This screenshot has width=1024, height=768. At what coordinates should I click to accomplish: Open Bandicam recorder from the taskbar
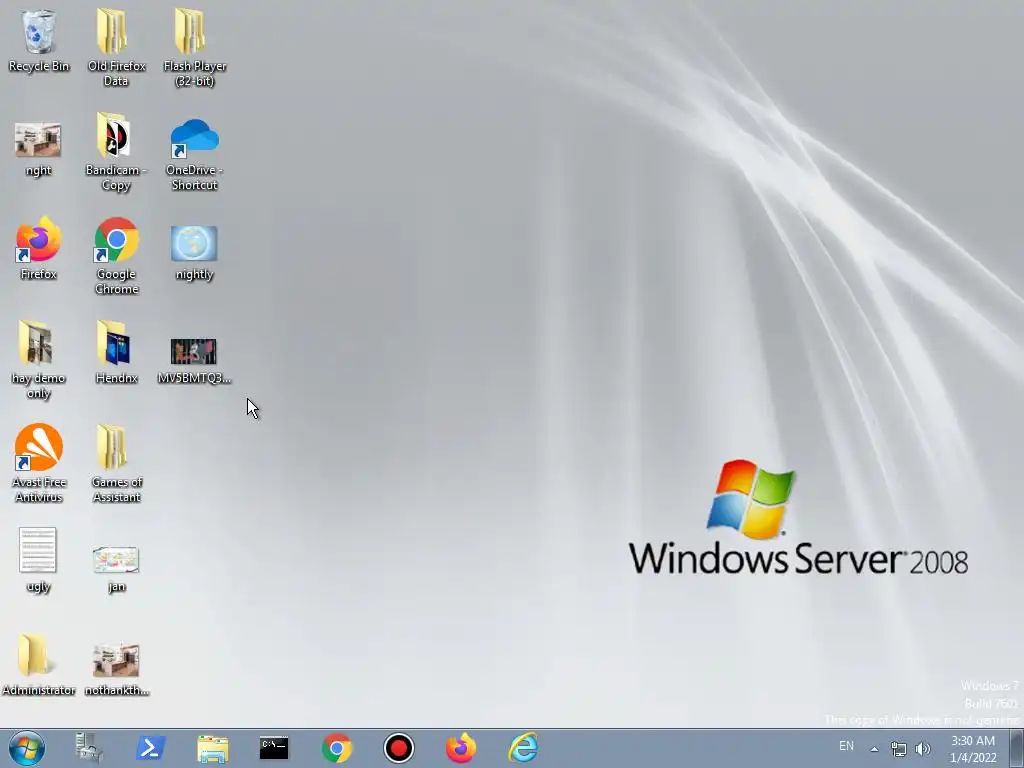[398, 748]
